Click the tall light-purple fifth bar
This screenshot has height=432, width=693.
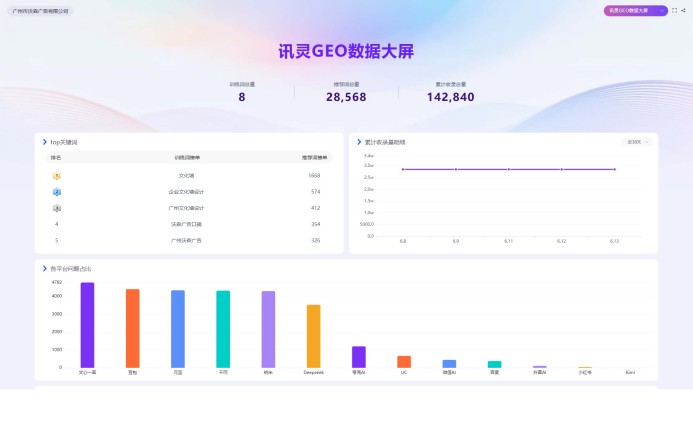[268, 329]
